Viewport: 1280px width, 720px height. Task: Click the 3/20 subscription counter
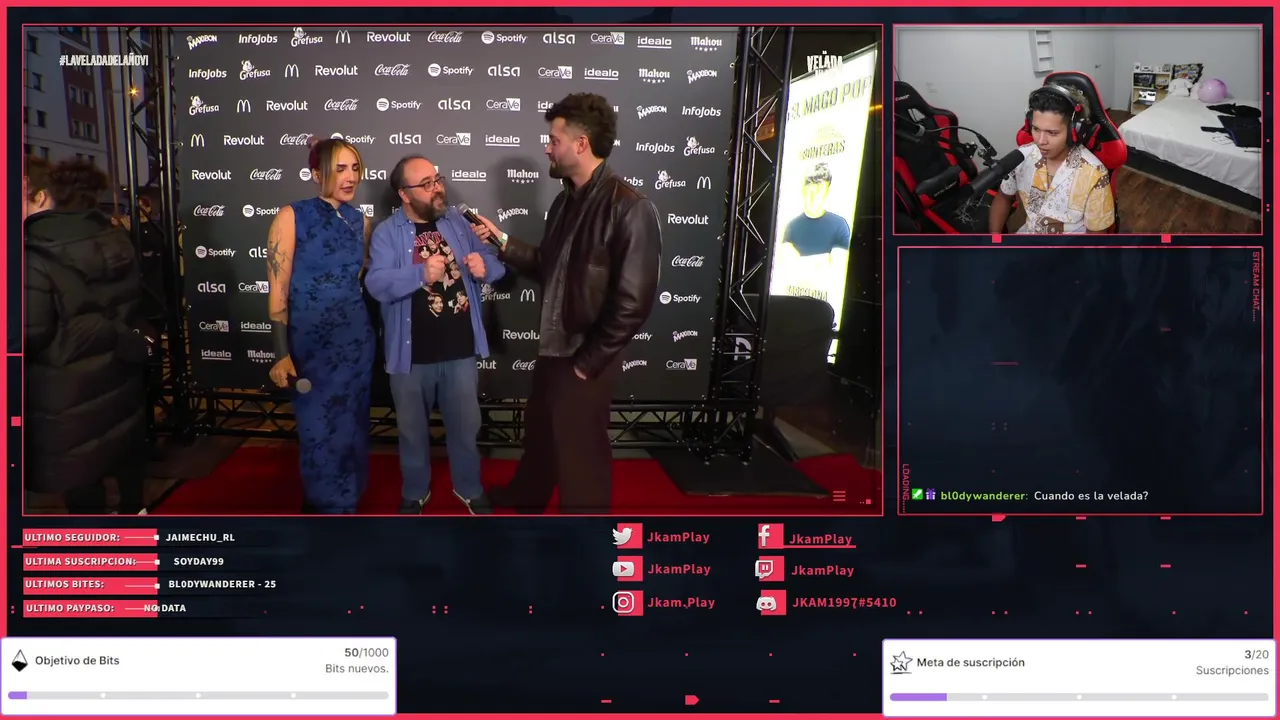coord(1256,655)
